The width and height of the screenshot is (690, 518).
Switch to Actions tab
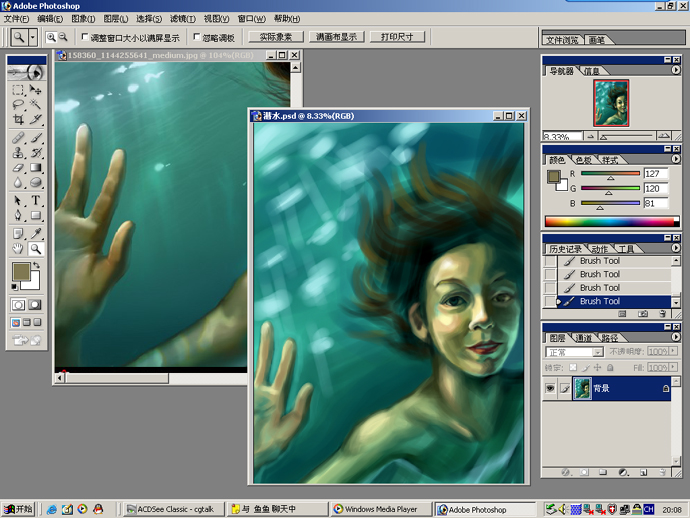(x=599, y=249)
